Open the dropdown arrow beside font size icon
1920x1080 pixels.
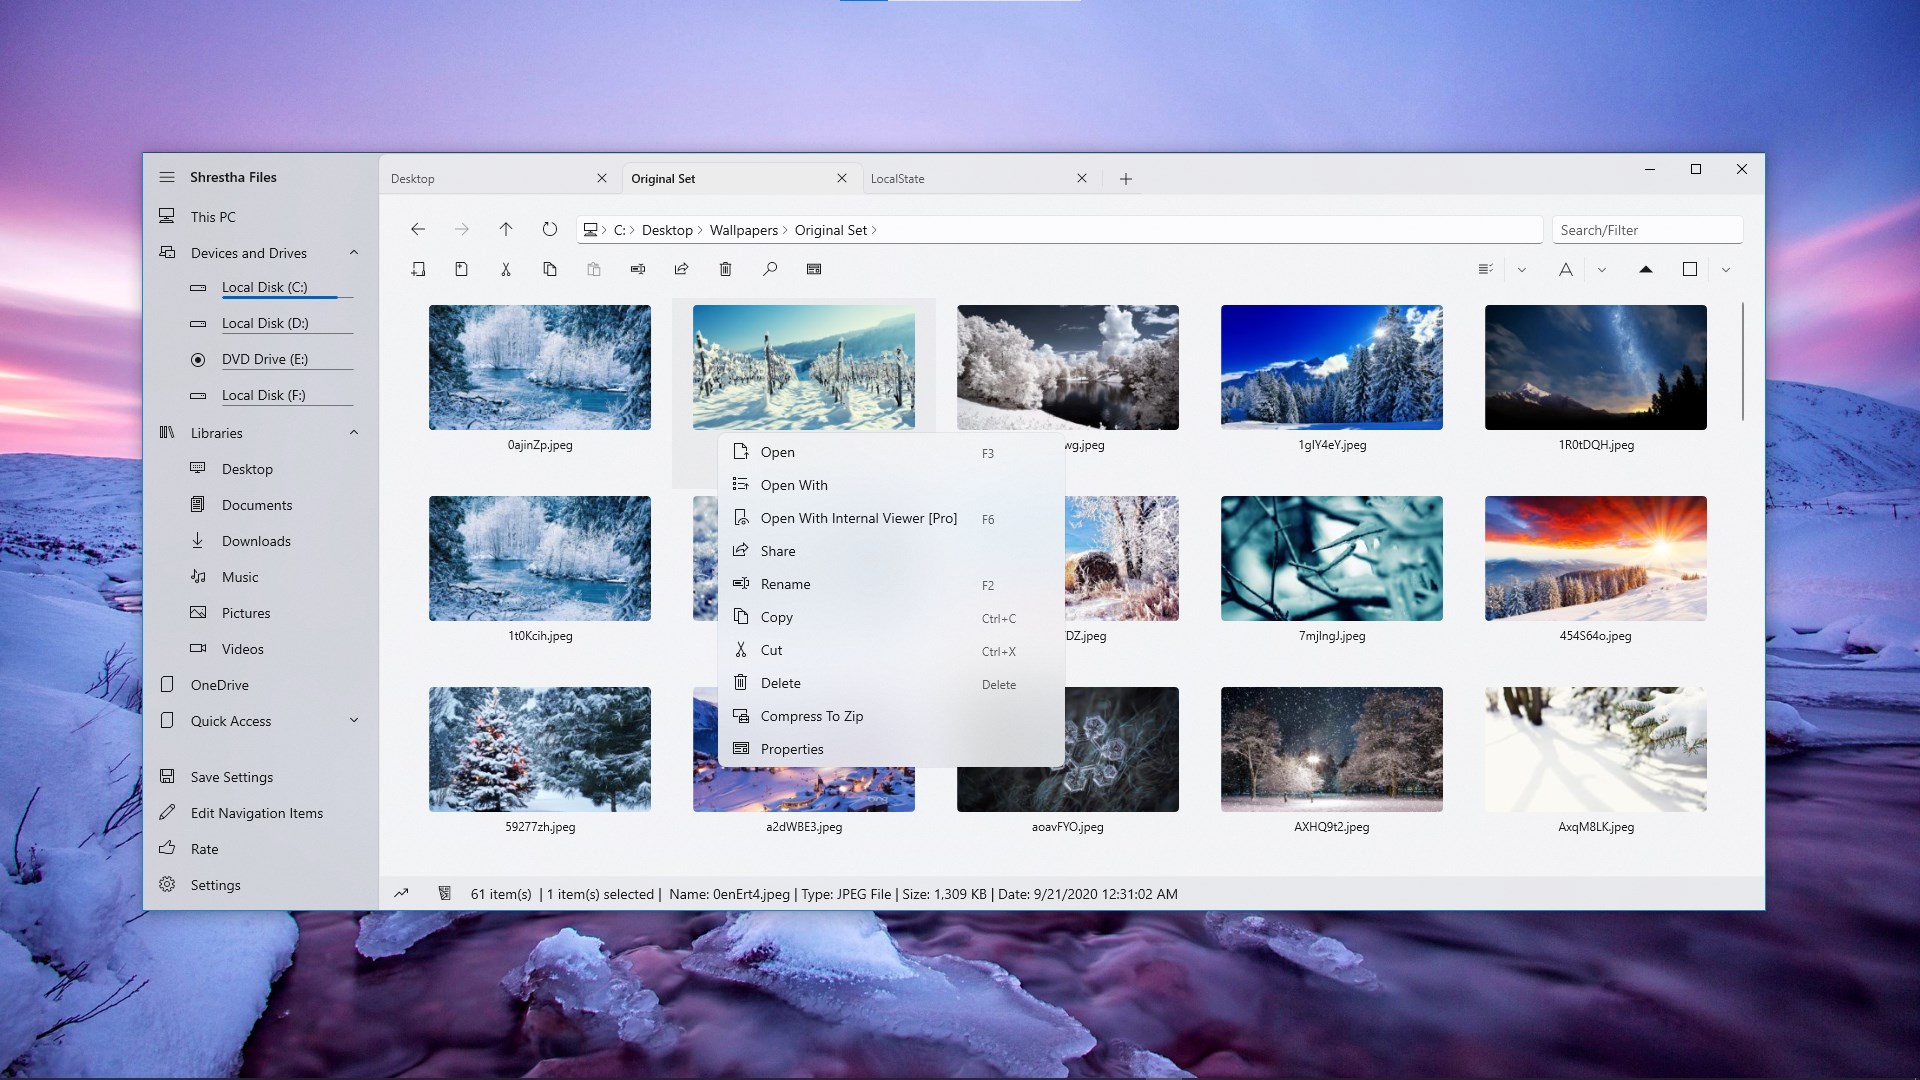pos(1602,269)
